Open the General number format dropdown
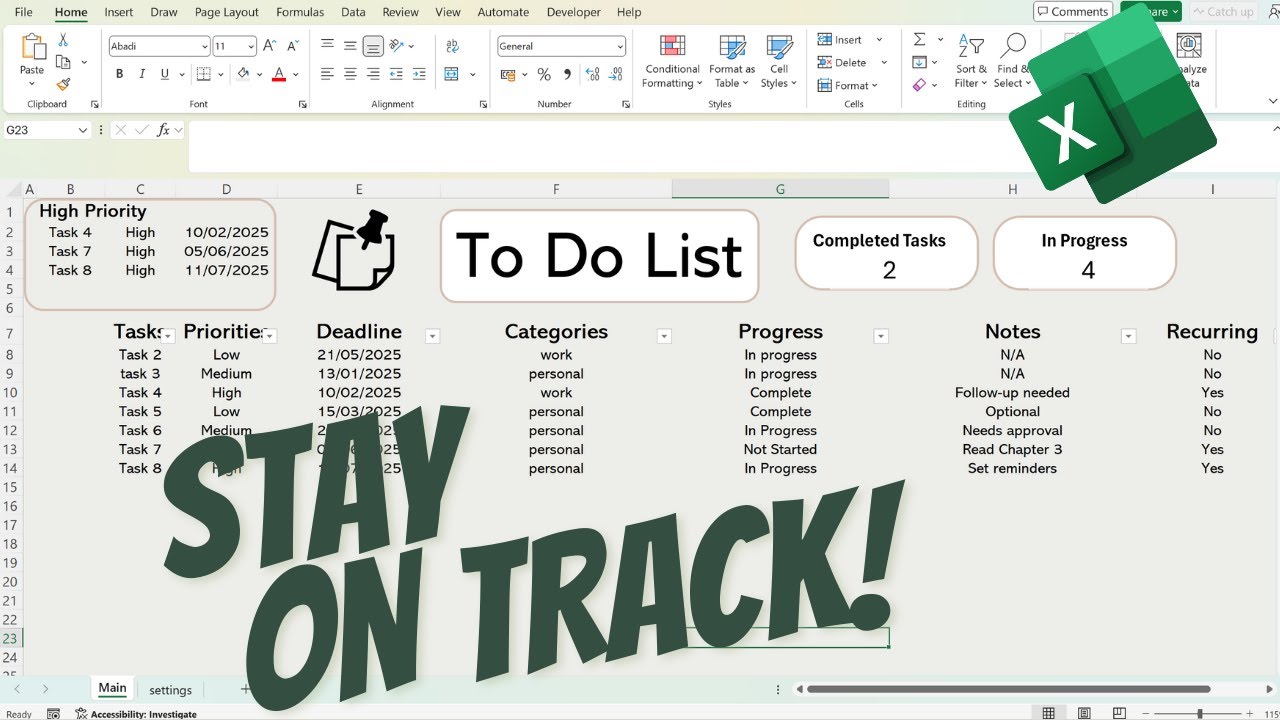The width and height of the screenshot is (1280, 720). click(620, 46)
